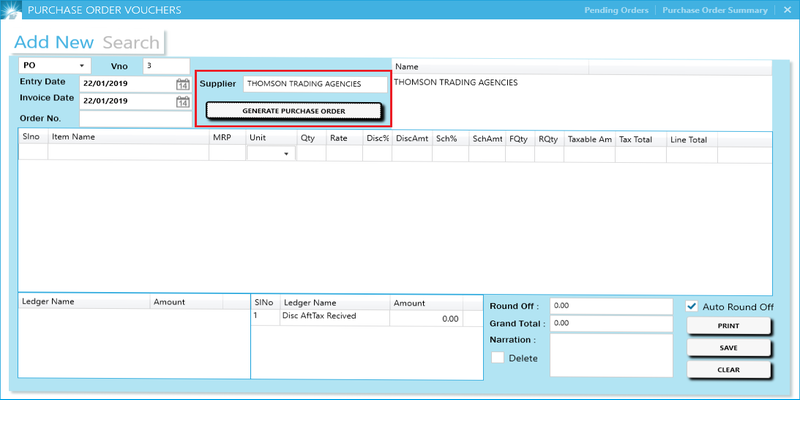This screenshot has height=435, width=800.
Task: Click the Item Name cell in first row
Action: (128, 152)
